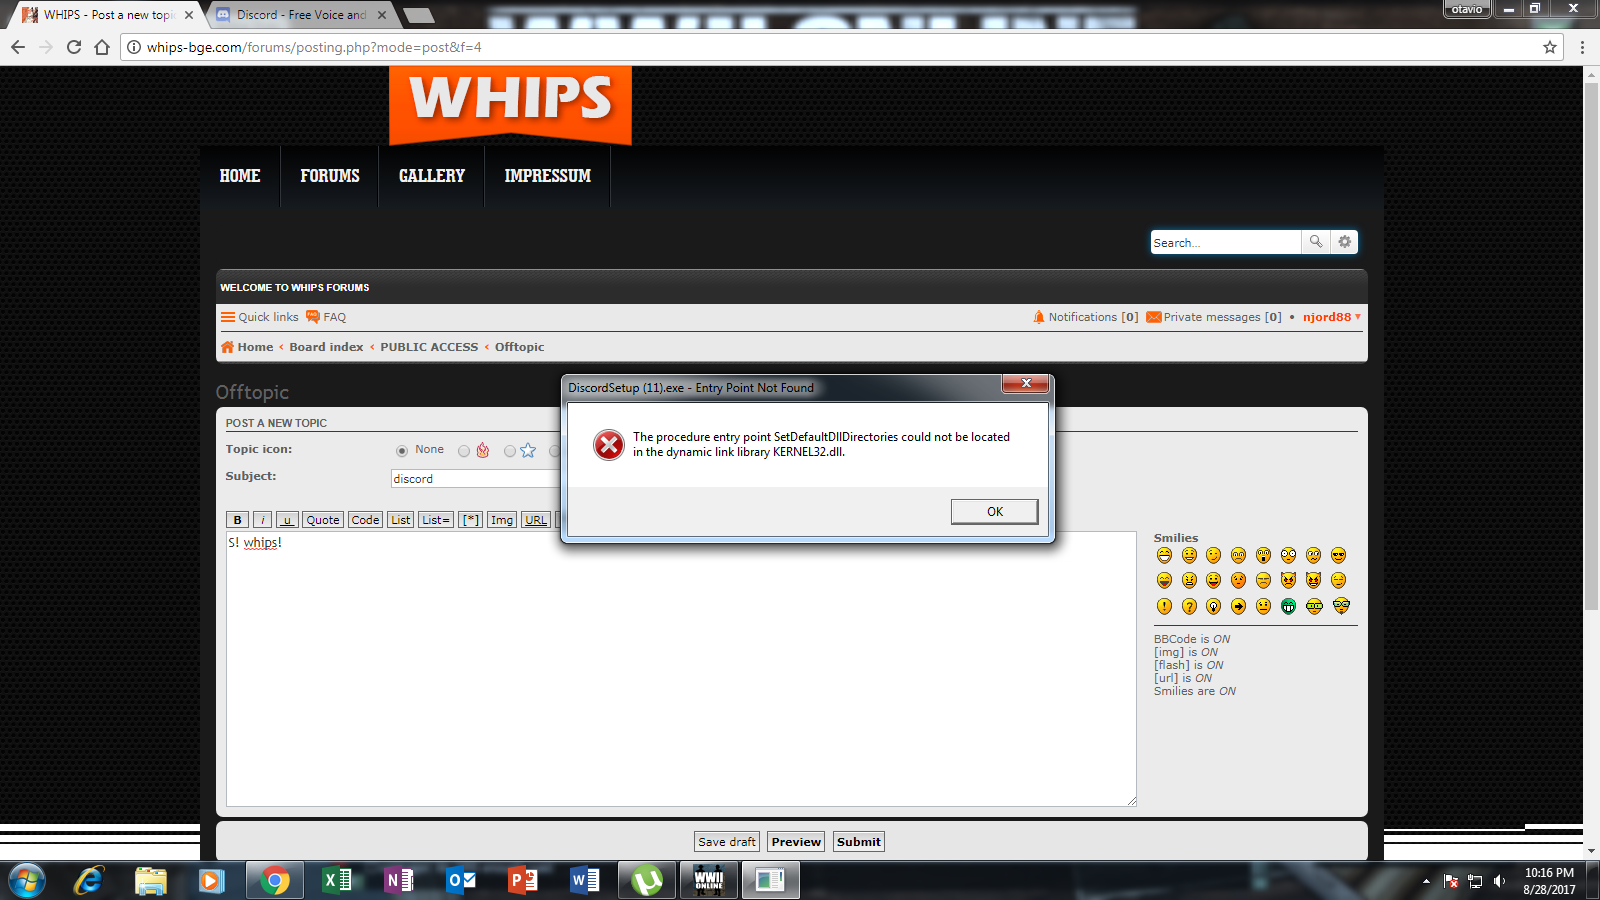The width and height of the screenshot is (1600, 900).
Task: Click the Submit button
Action: [x=859, y=842]
